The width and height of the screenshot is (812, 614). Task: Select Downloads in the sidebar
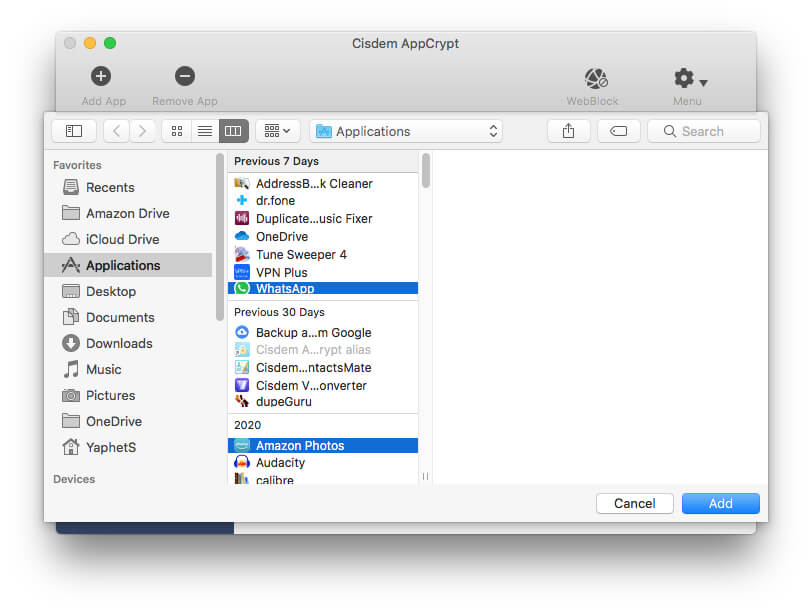129,343
